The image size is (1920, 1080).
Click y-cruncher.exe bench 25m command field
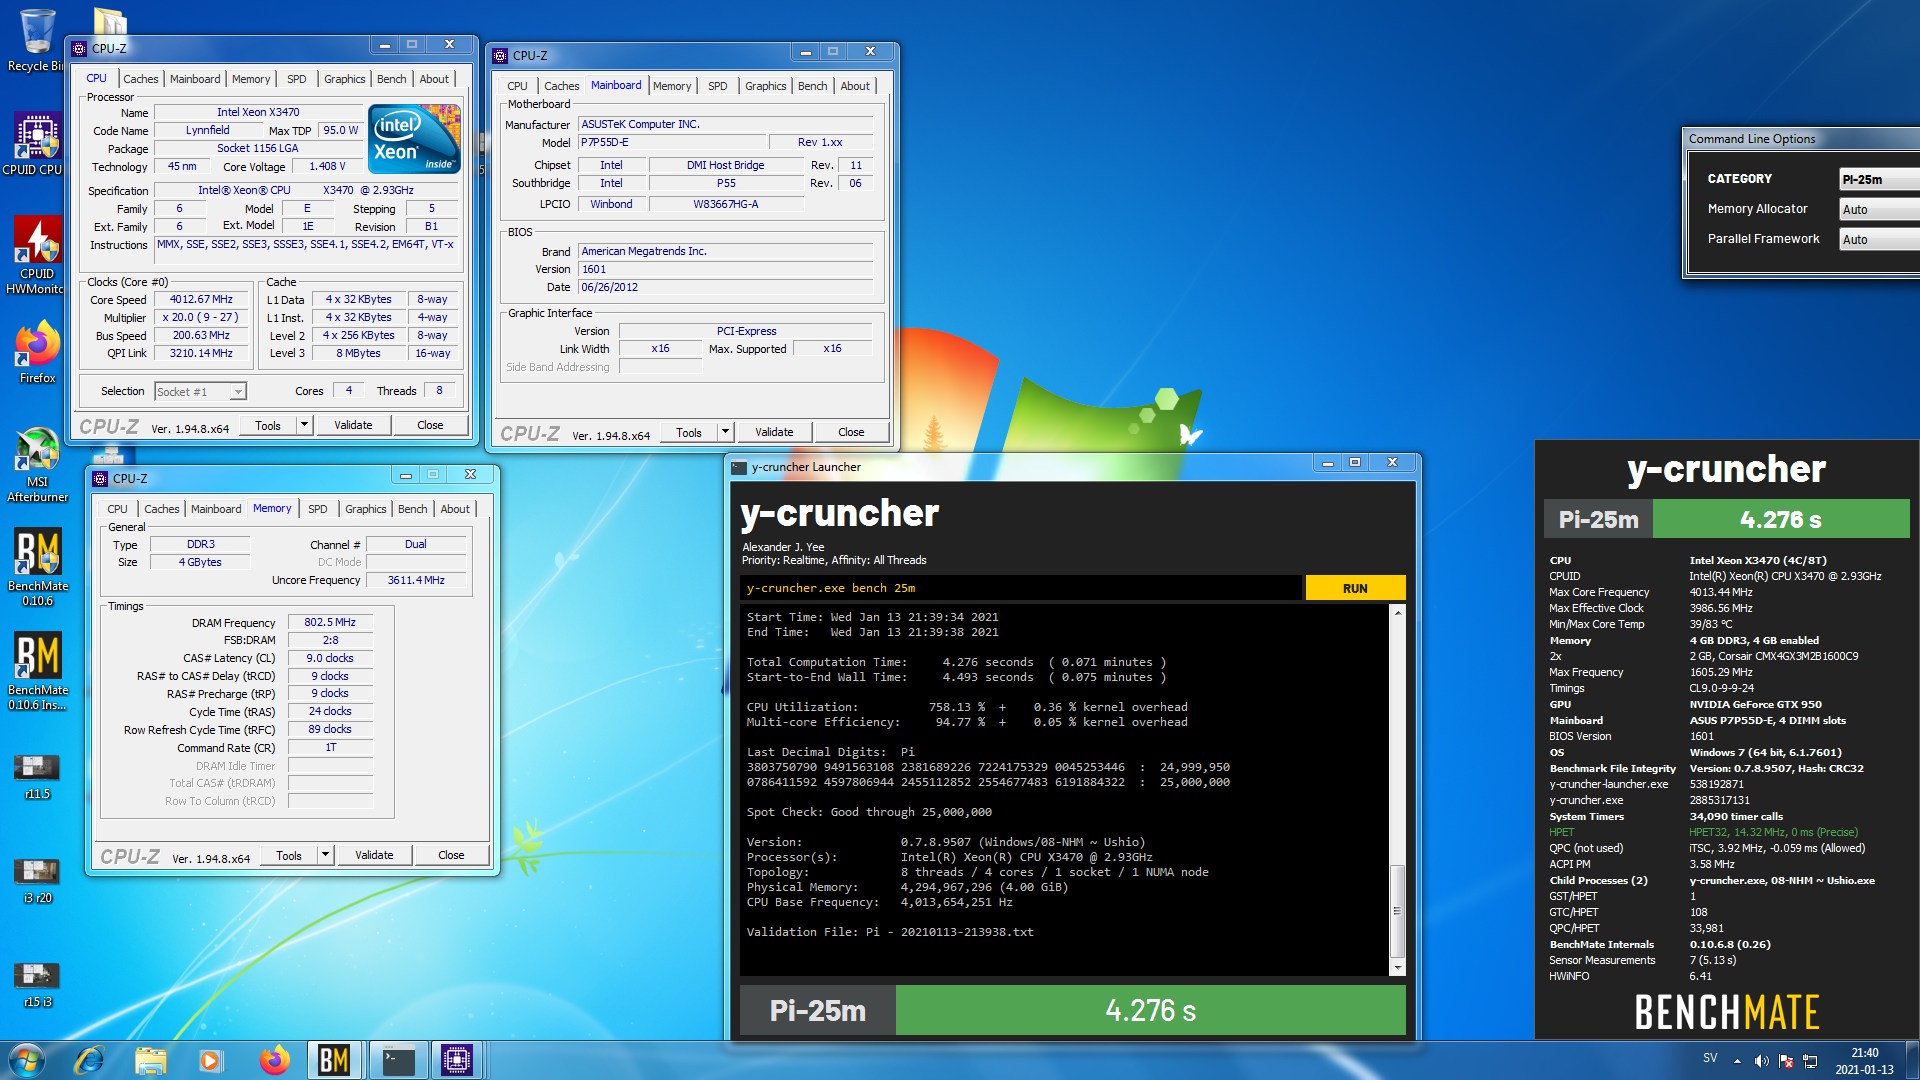click(1022, 588)
